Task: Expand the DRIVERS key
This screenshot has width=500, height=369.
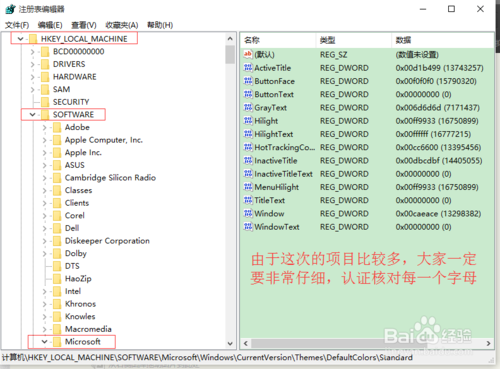Action: [x=32, y=64]
